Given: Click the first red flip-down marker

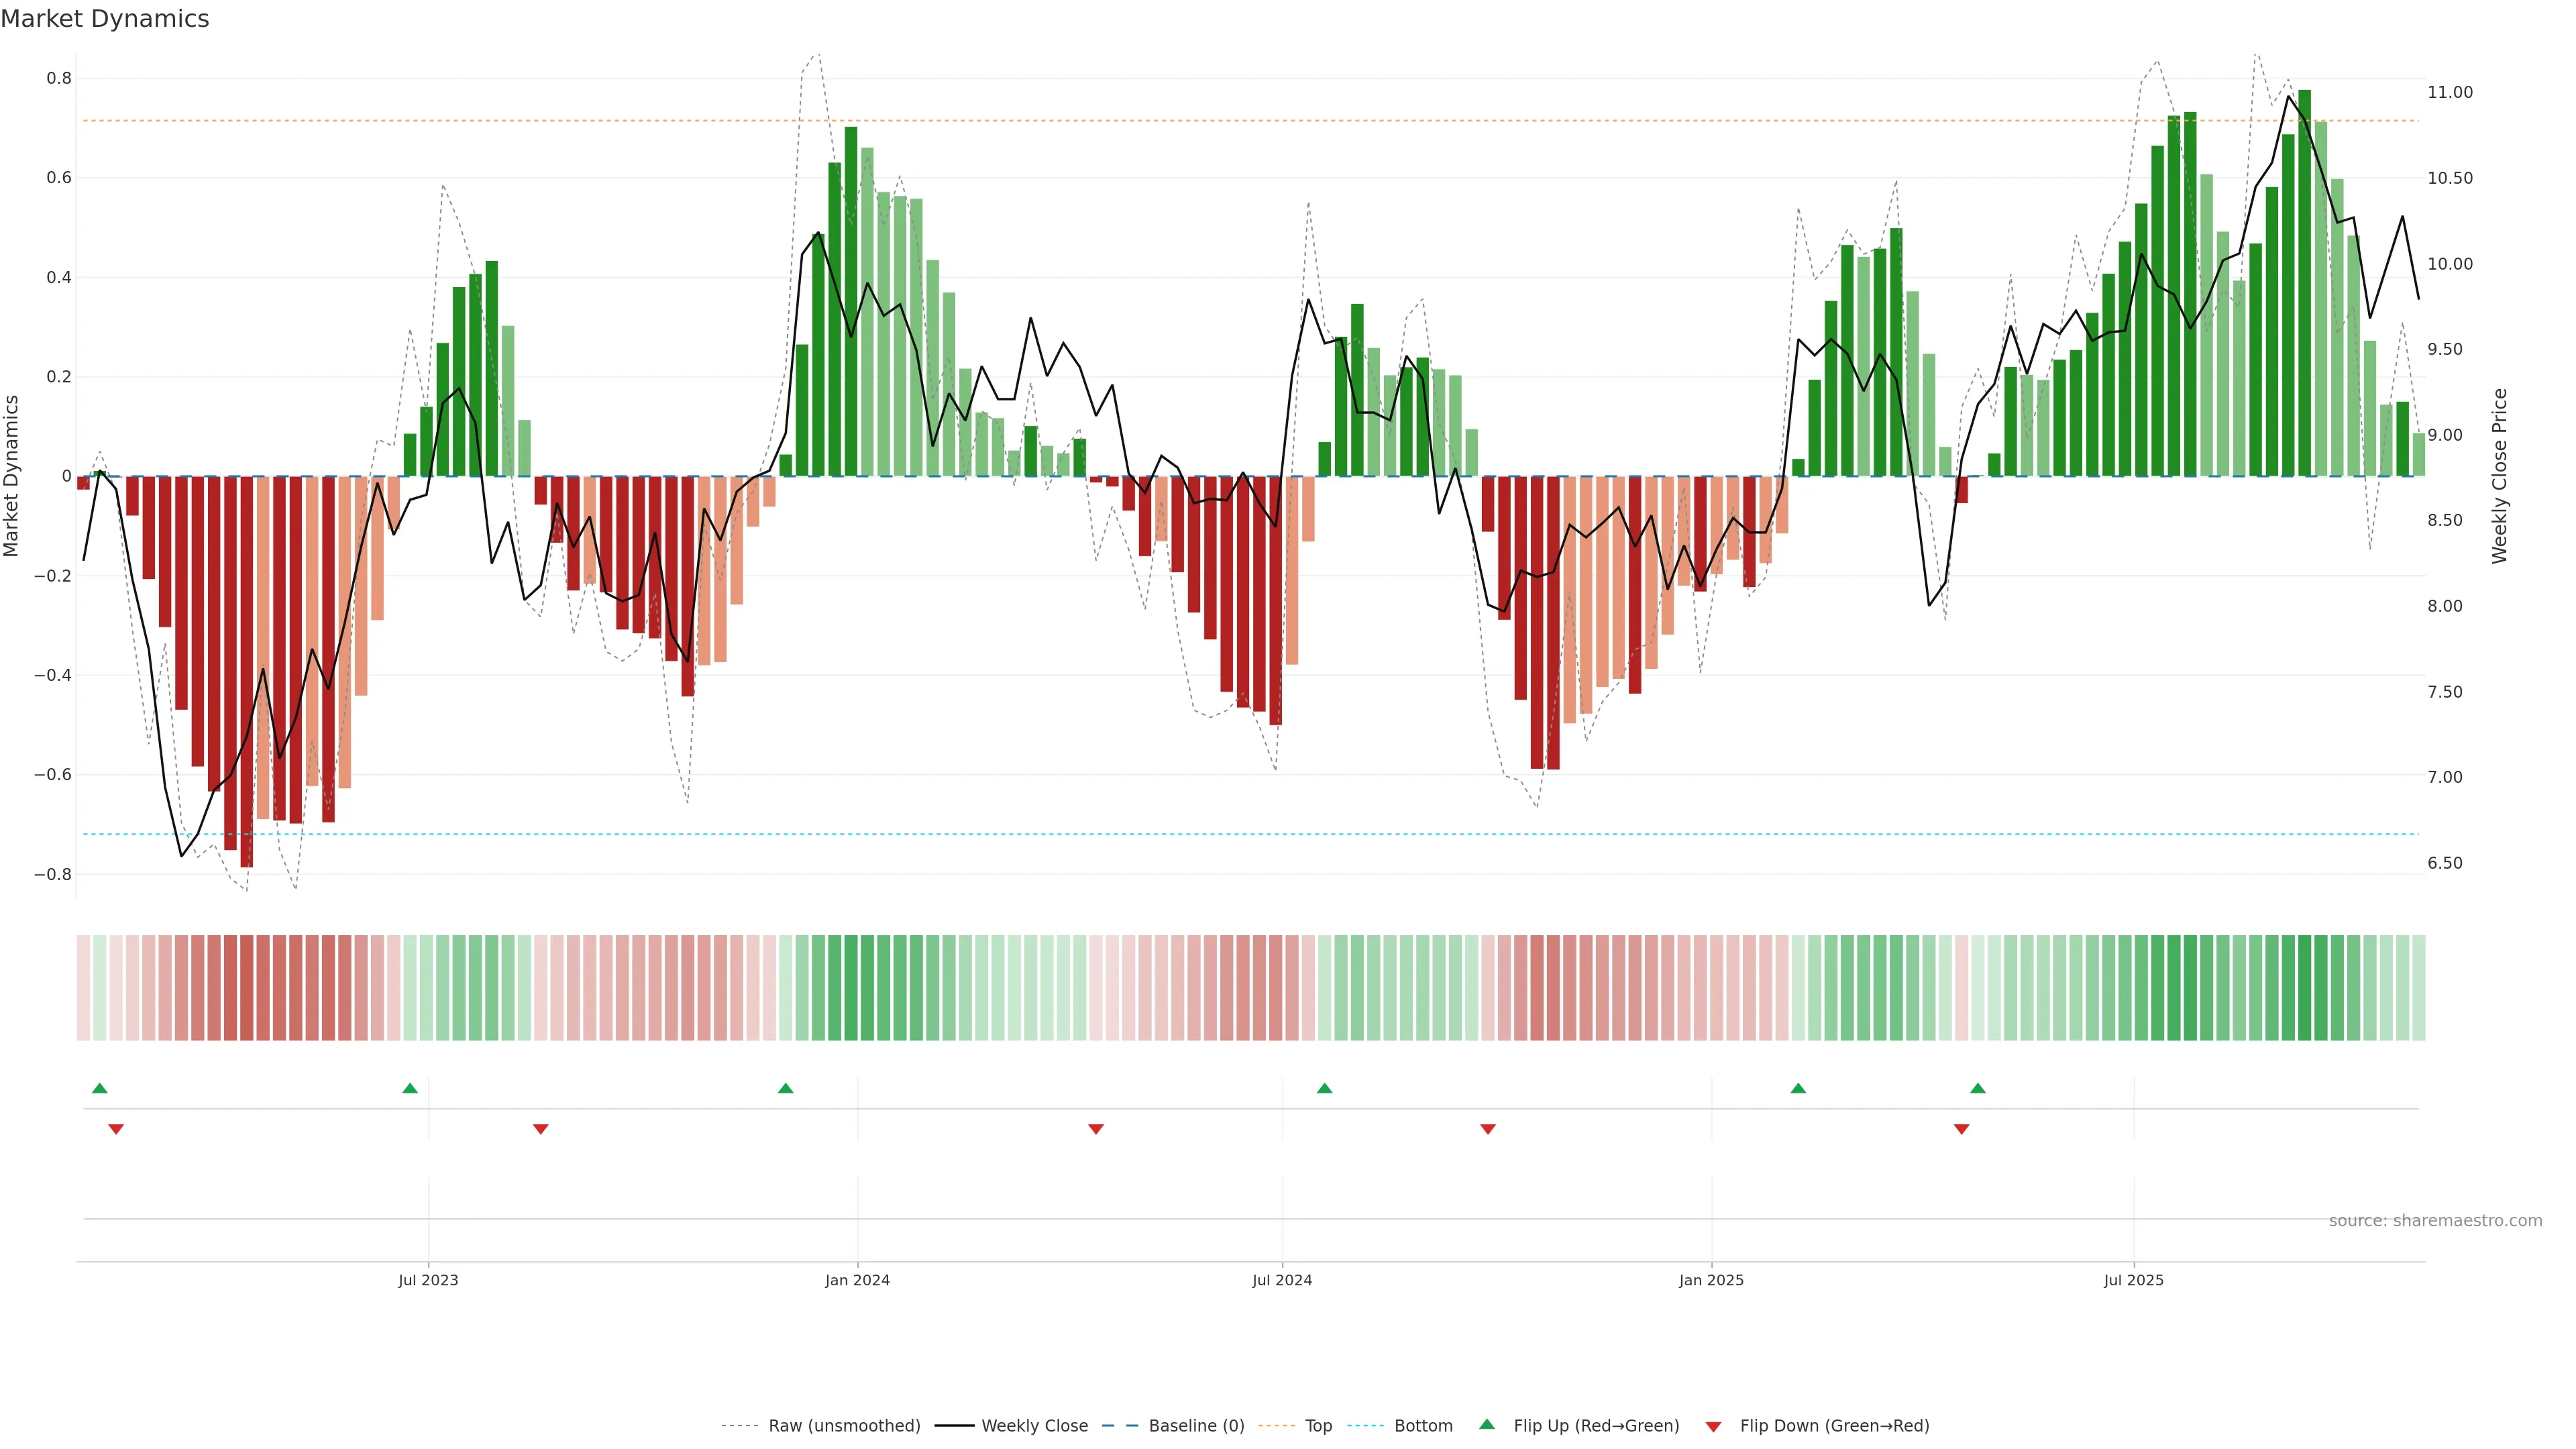Looking at the screenshot, I should click(116, 1129).
